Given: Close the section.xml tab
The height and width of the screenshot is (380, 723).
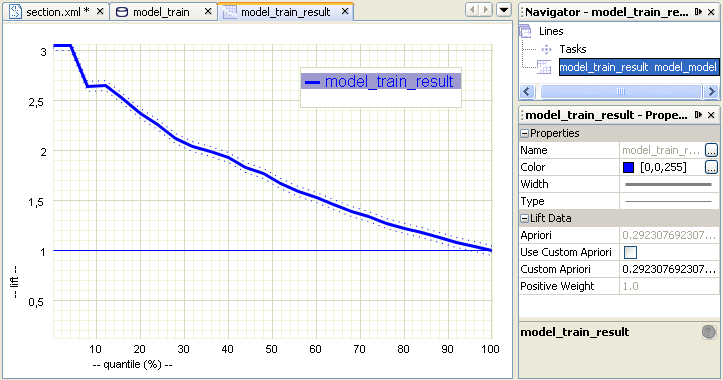Looking at the screenshot, I should click(100, 12).
